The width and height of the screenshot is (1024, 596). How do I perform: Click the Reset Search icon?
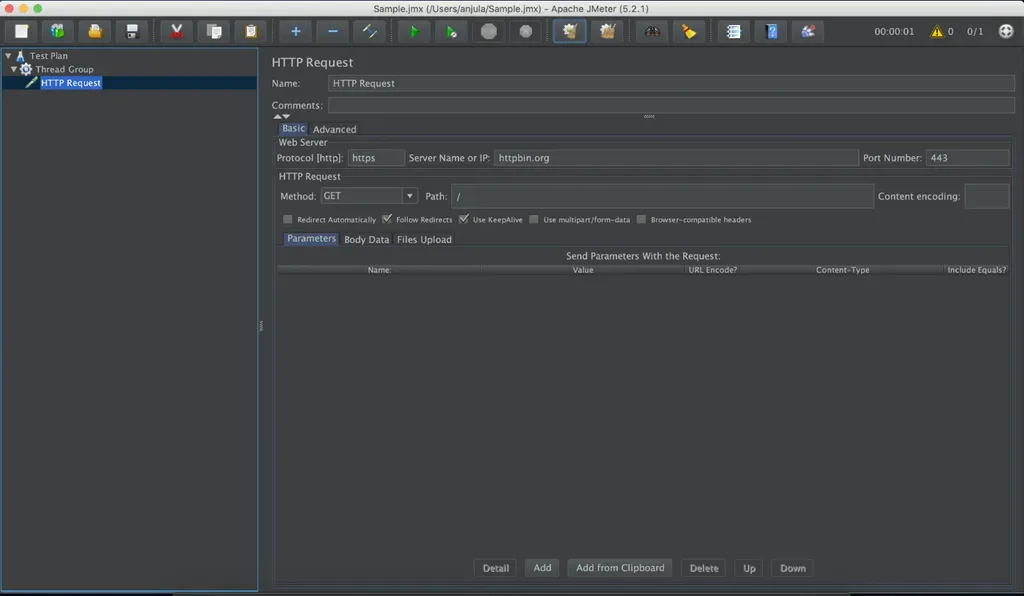coord(689,31)
